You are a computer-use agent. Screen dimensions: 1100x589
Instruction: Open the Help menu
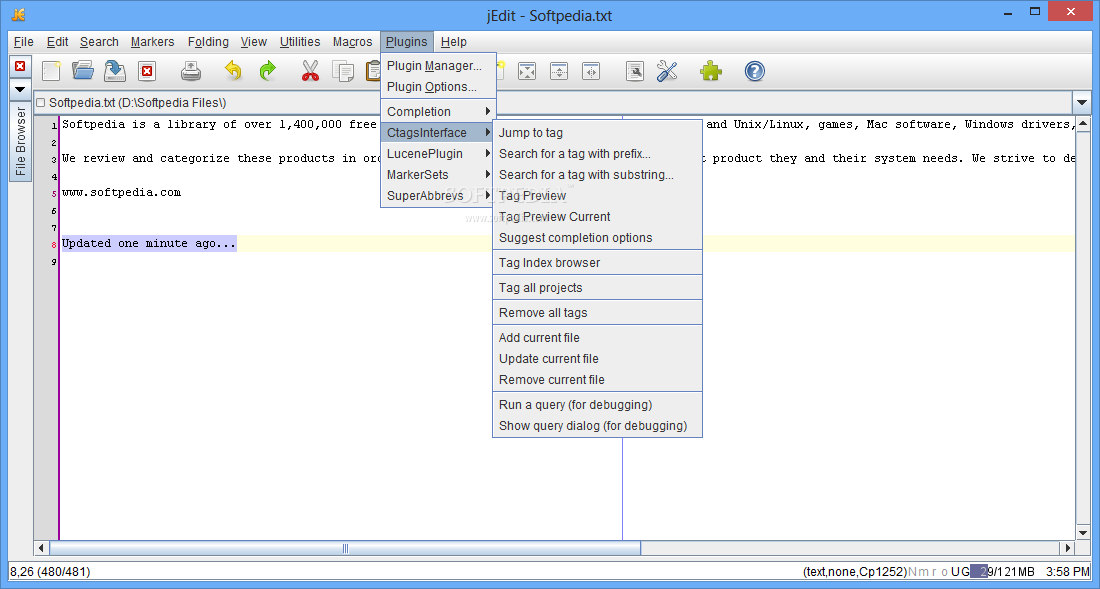pos(454,42)
